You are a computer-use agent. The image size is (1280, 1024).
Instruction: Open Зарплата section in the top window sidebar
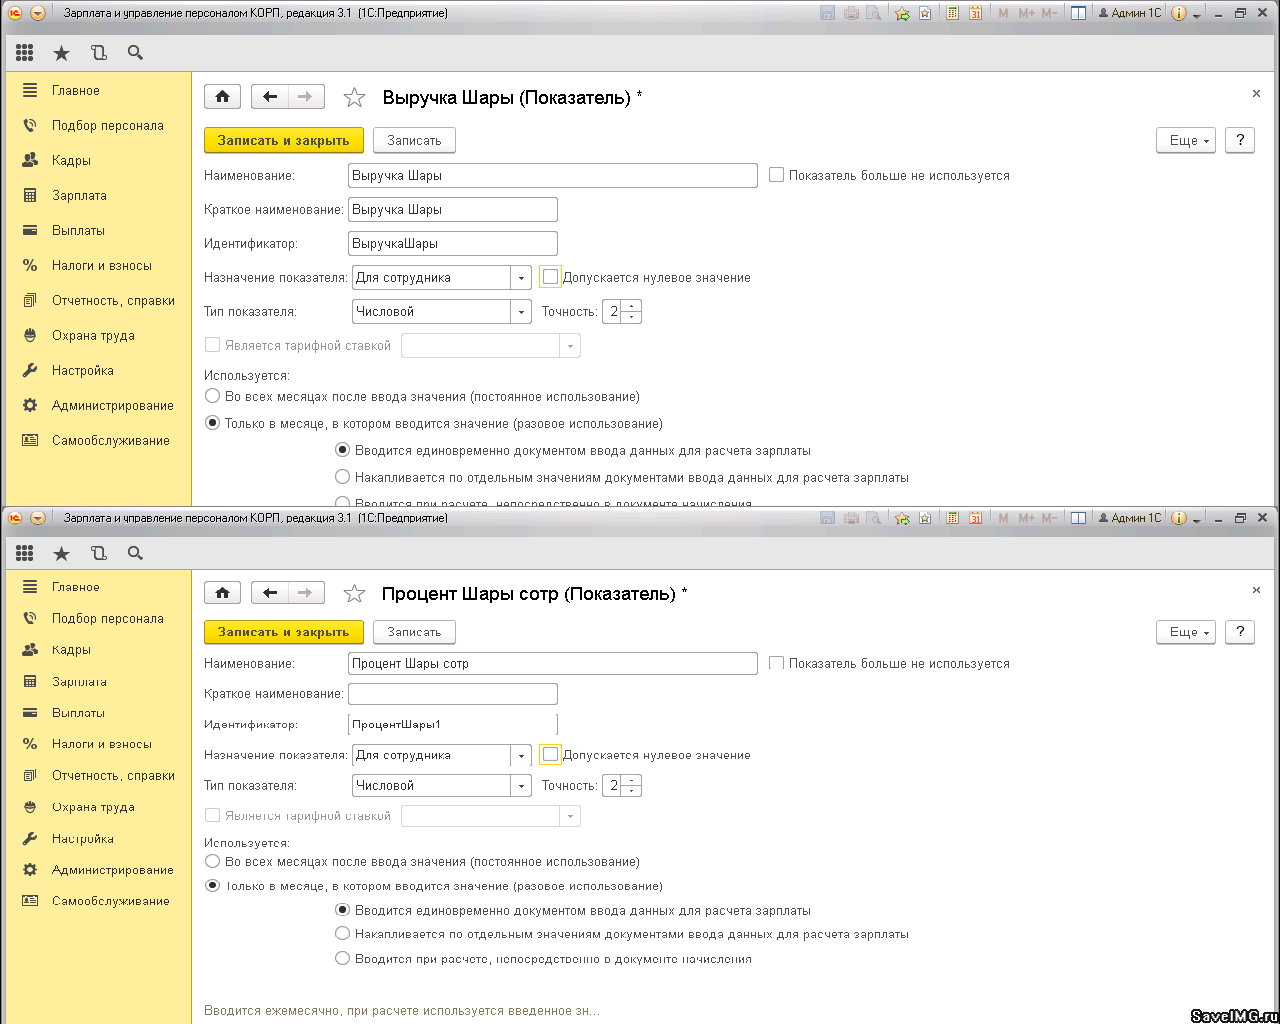(79, 195)
